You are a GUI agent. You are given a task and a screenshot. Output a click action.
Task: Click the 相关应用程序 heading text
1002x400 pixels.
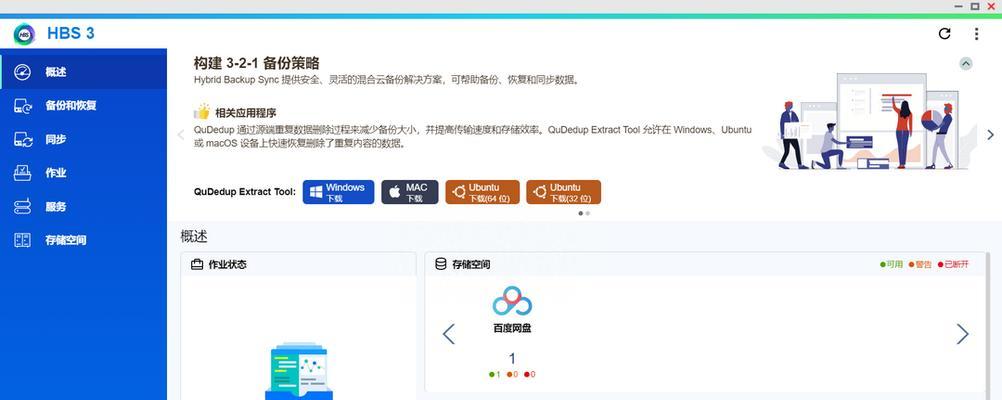(245, 113)
